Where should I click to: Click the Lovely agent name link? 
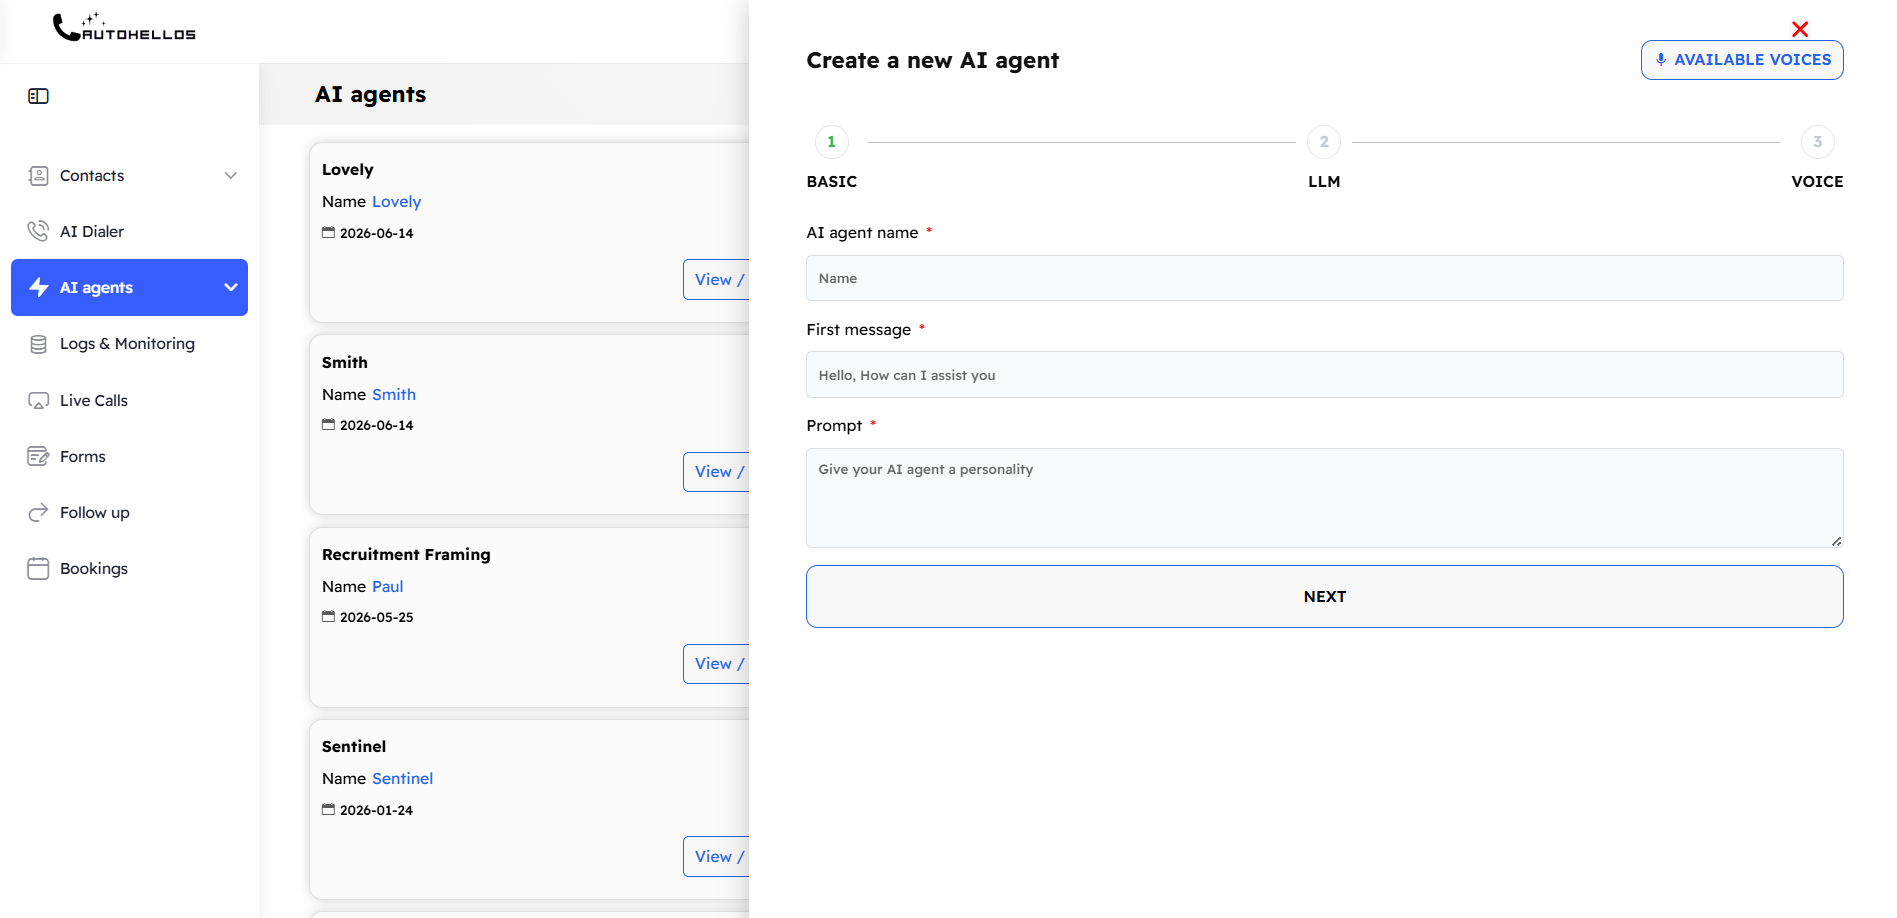click(x=397, y=202)
